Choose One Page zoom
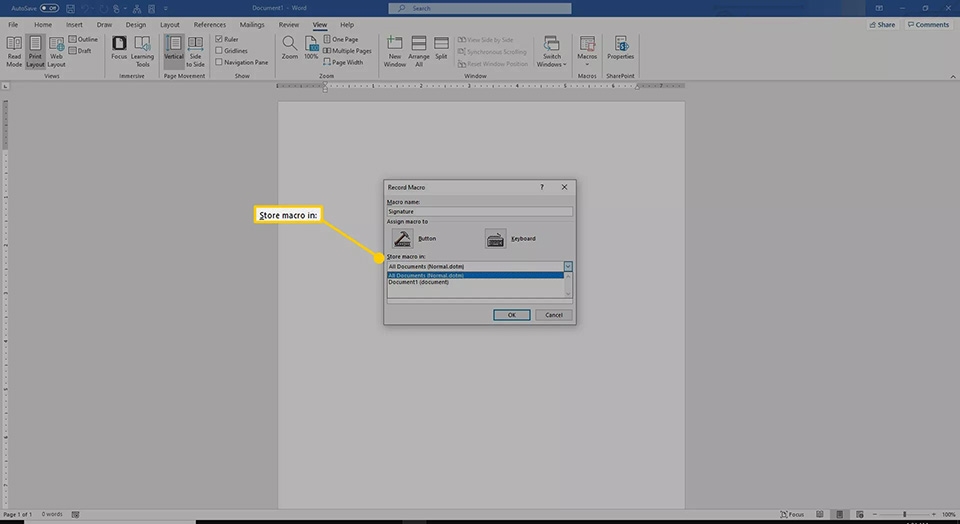 (x=340, y=39)
